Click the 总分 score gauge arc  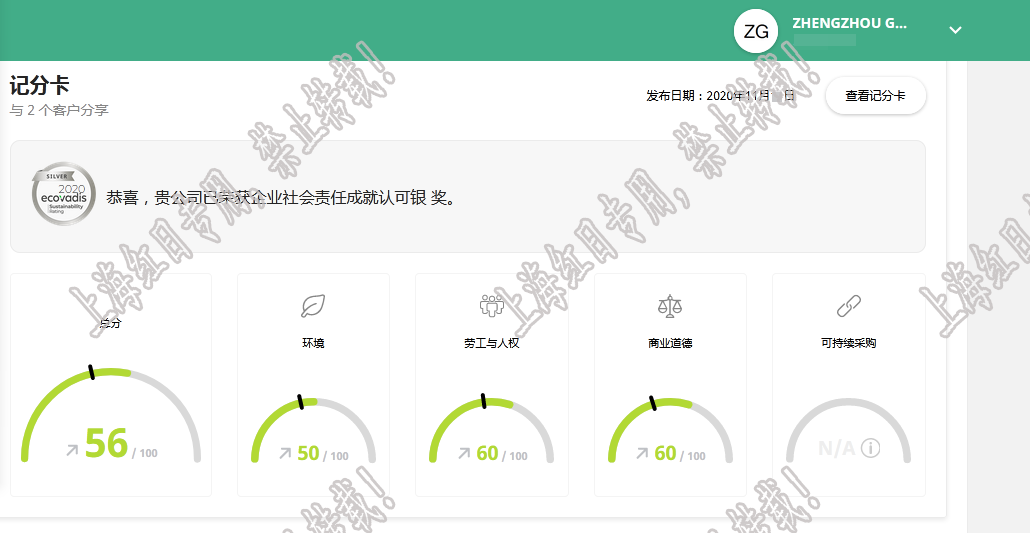[x=111, y=414]
